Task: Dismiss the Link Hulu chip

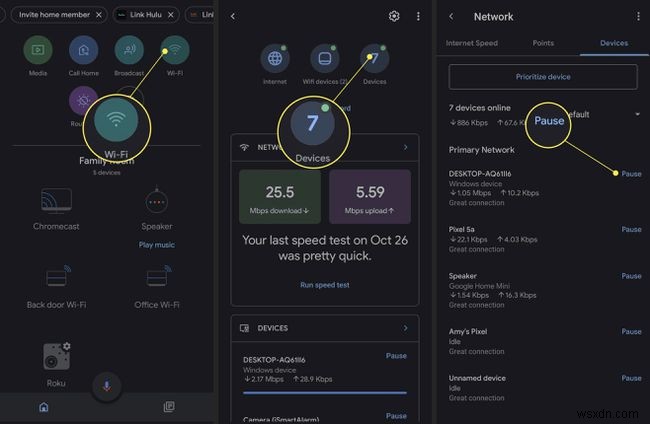Action: (171, 15)
